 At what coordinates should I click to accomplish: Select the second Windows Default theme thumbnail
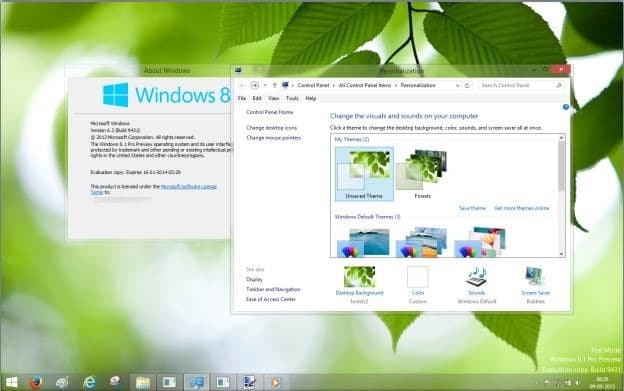(x=421, y=242)
